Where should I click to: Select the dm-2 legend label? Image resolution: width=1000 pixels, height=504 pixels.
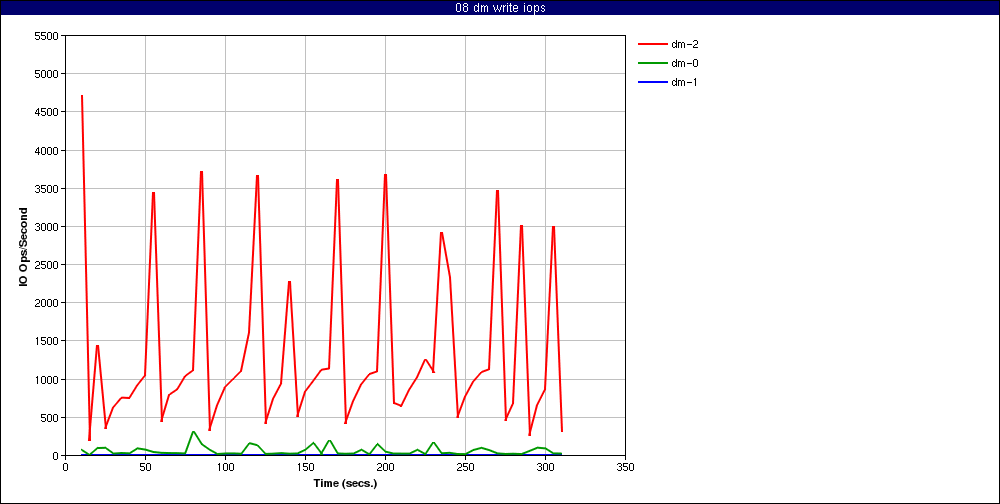click(684, 44)
